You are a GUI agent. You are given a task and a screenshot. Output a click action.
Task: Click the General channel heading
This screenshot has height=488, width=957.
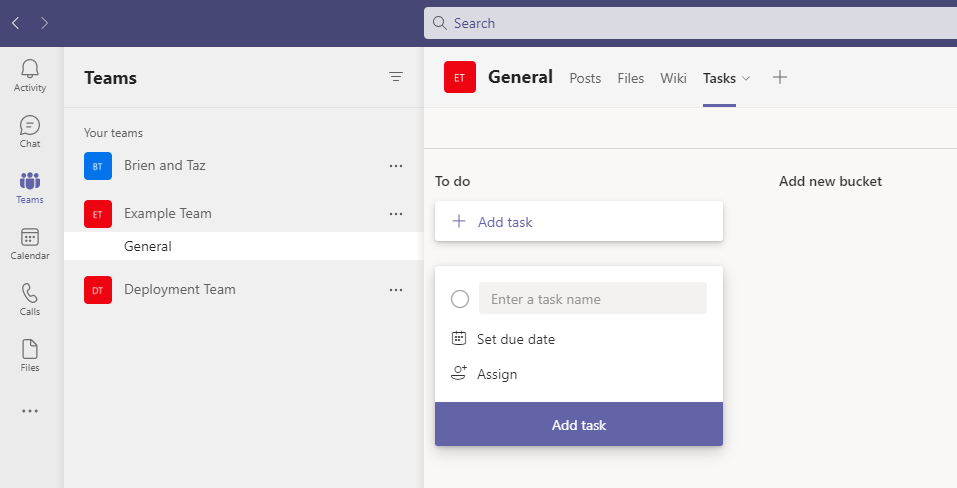point(521,77)
